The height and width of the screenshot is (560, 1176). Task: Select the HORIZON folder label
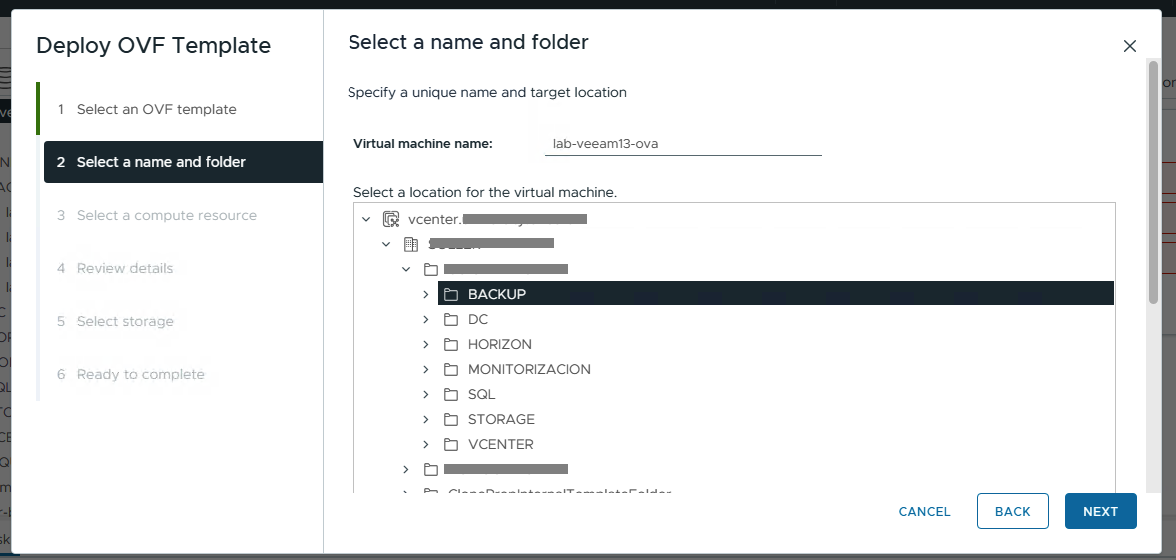(x=500, y=344)
